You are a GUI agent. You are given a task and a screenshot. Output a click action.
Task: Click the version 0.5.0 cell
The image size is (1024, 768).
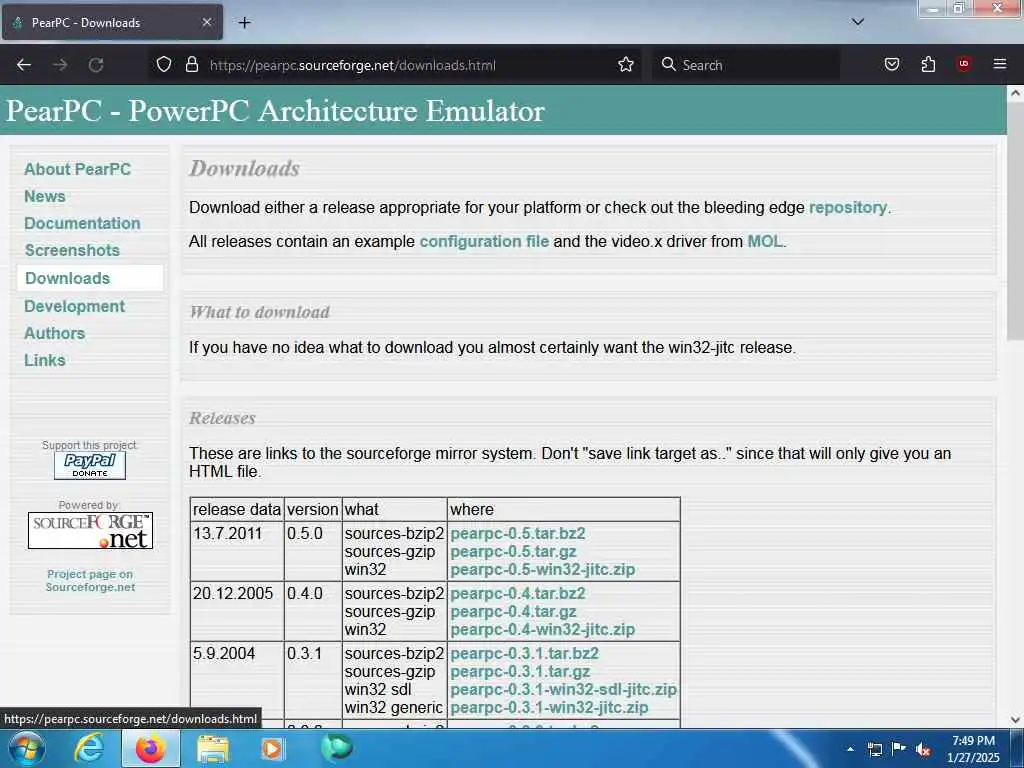click(x=313, y=551)
